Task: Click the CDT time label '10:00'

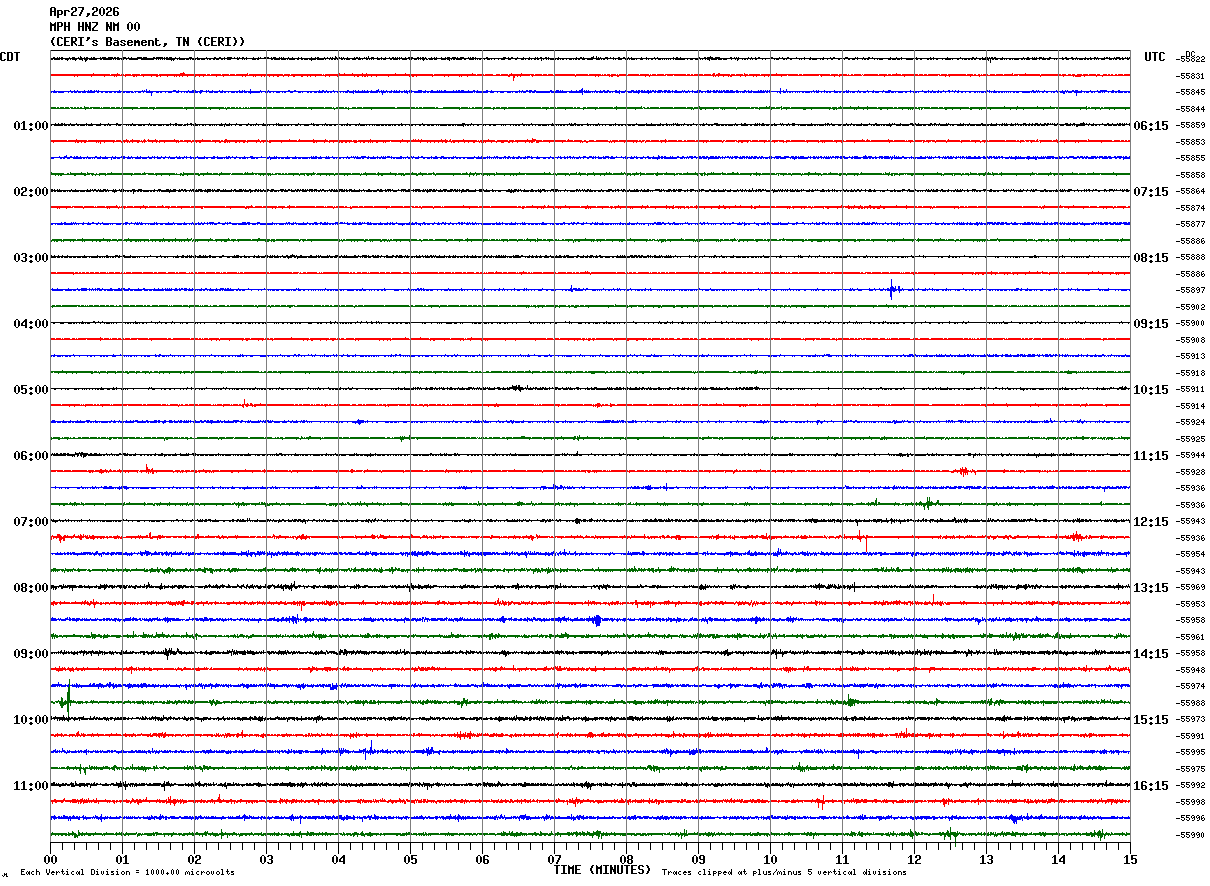Action: [x=31, y=720]
